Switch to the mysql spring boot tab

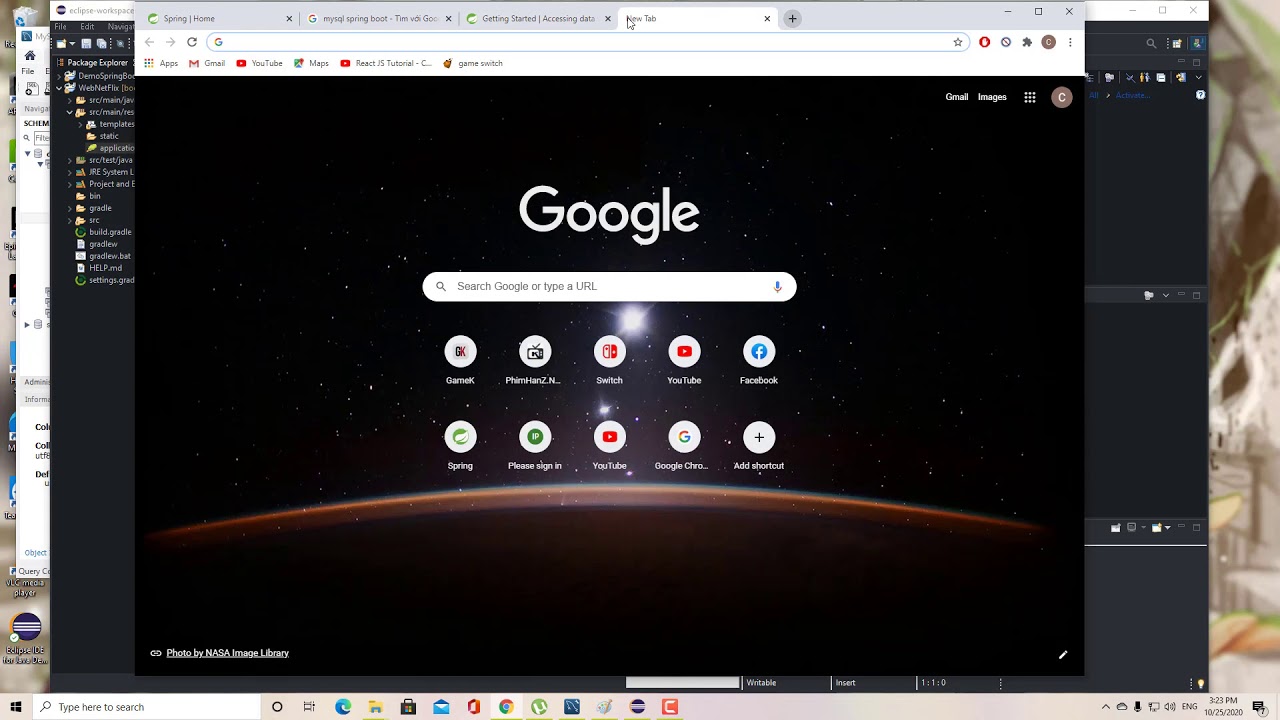(x=378, y=18)
